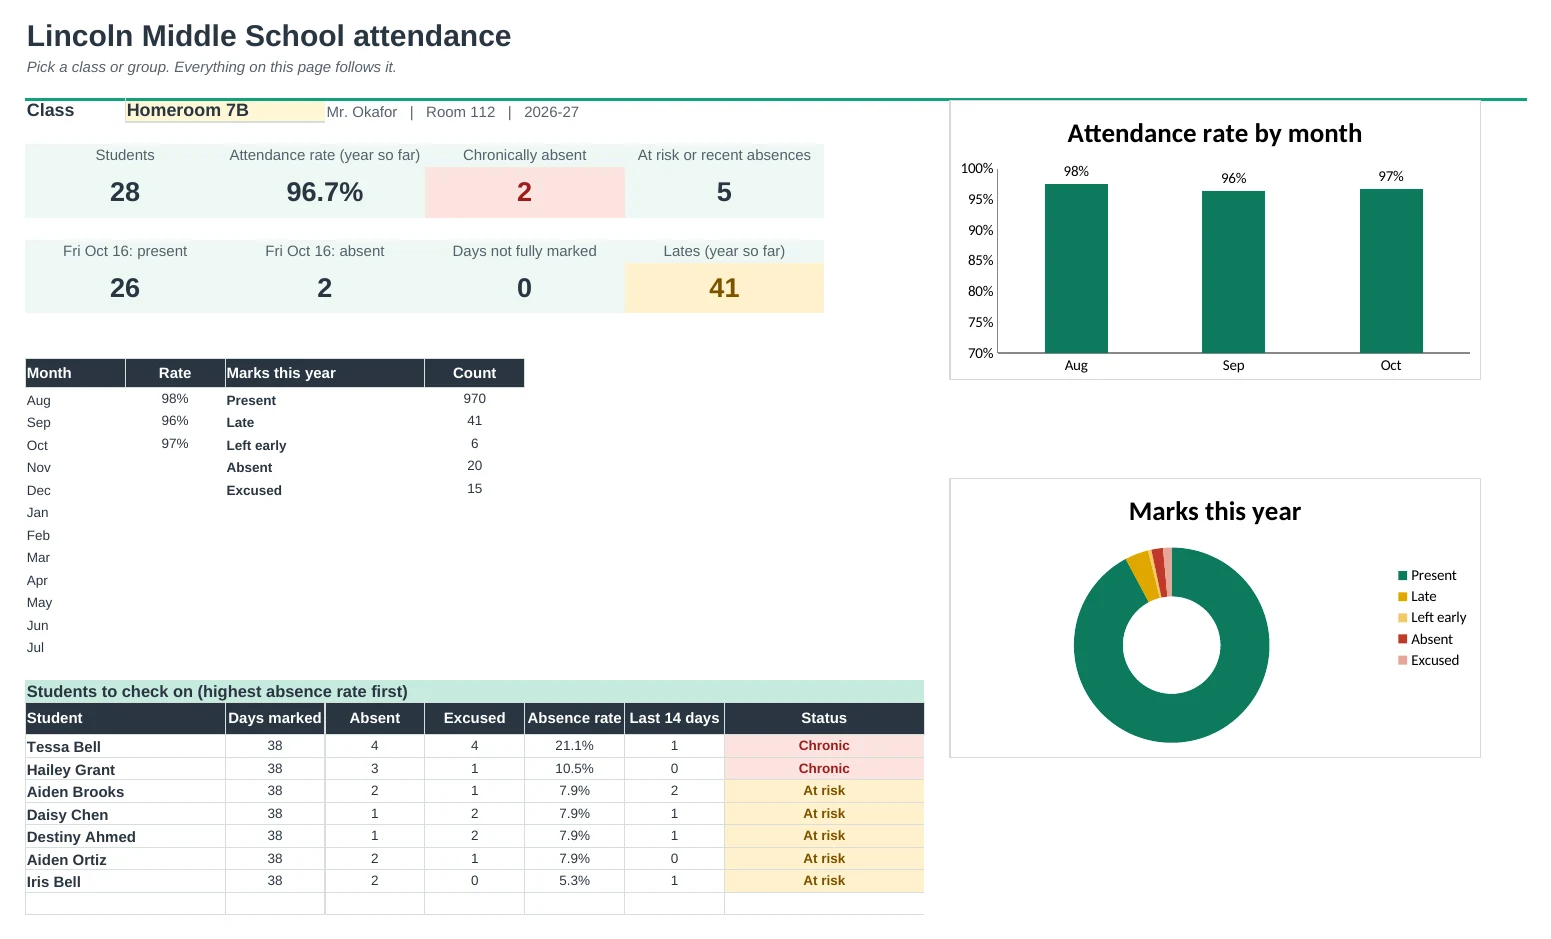Viewport: 1551px width, 939px height.
Task: Click Daisy Chen in the student list
Action: [x=67, y=815]
